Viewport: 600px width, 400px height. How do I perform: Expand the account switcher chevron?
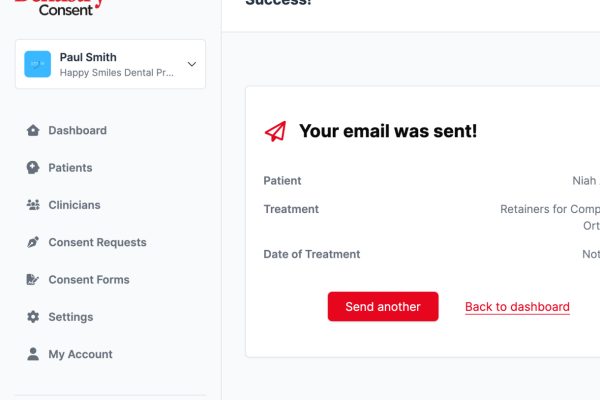(x=192, y=64)
